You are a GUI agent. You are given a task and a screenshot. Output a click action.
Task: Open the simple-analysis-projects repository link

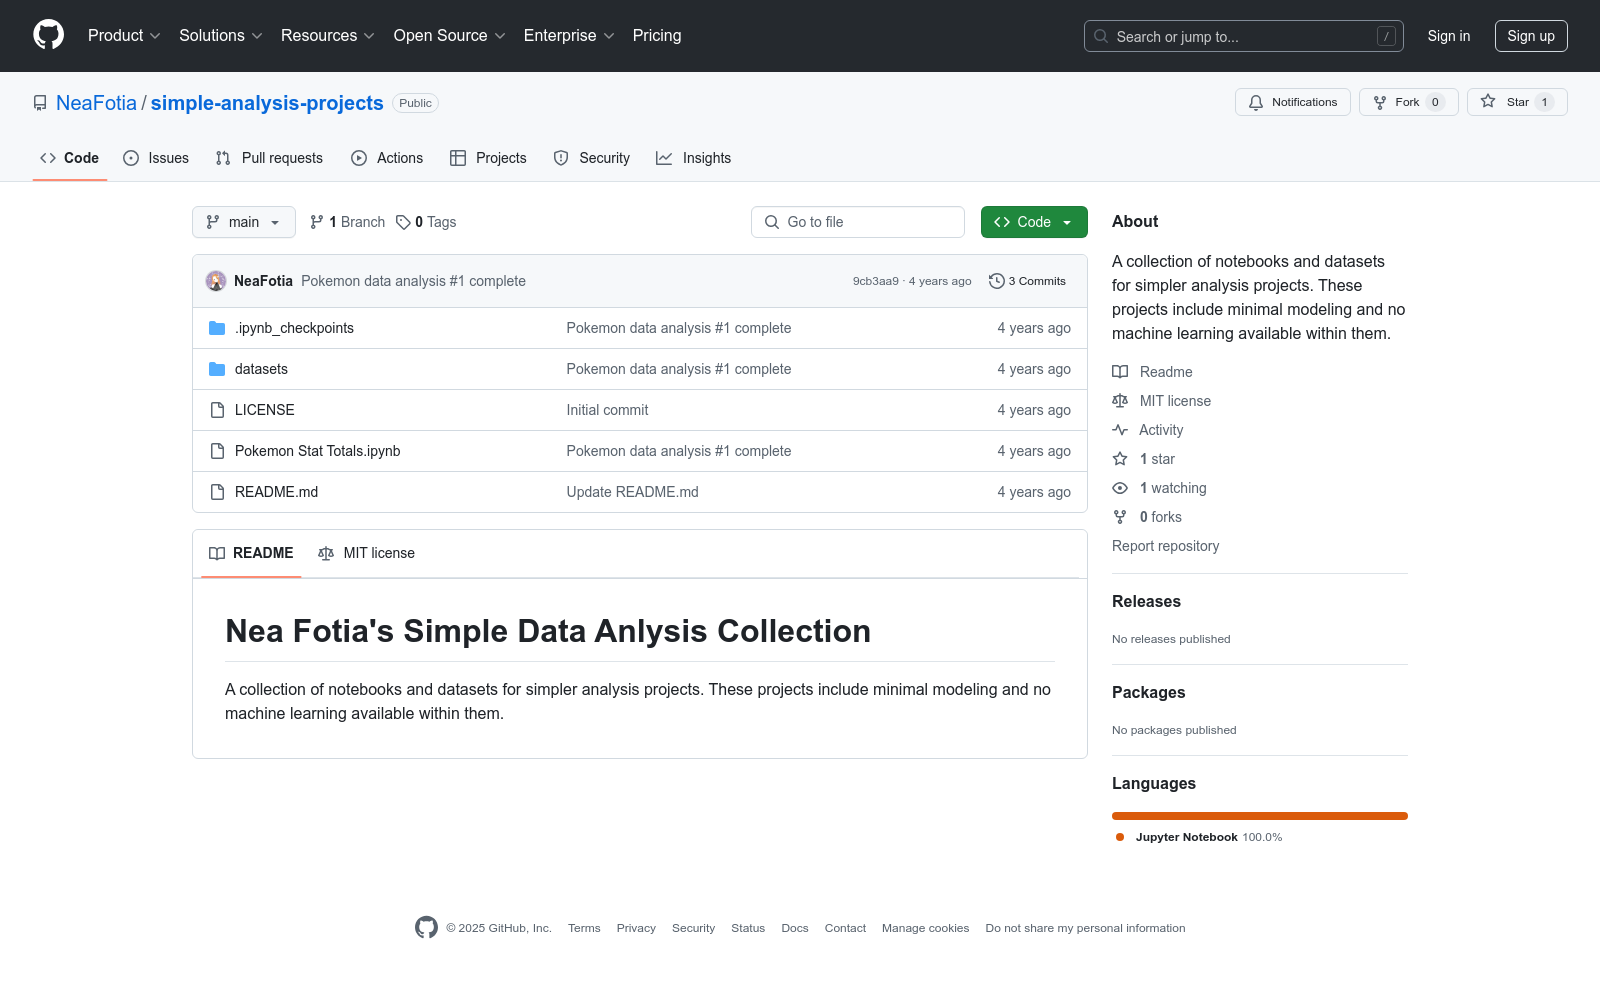pyautogui.click(x=267, y=103)
